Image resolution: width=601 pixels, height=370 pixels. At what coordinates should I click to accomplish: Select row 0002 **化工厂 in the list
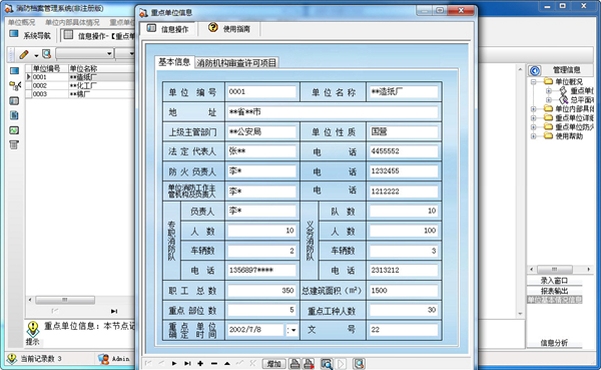80,86
